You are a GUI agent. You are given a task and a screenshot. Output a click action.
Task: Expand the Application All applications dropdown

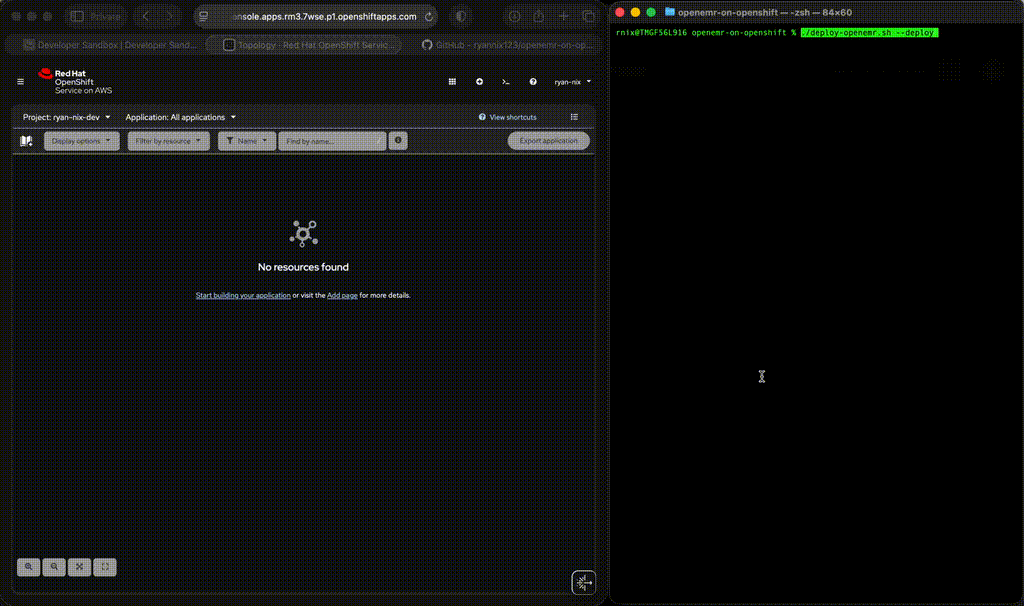180,117
